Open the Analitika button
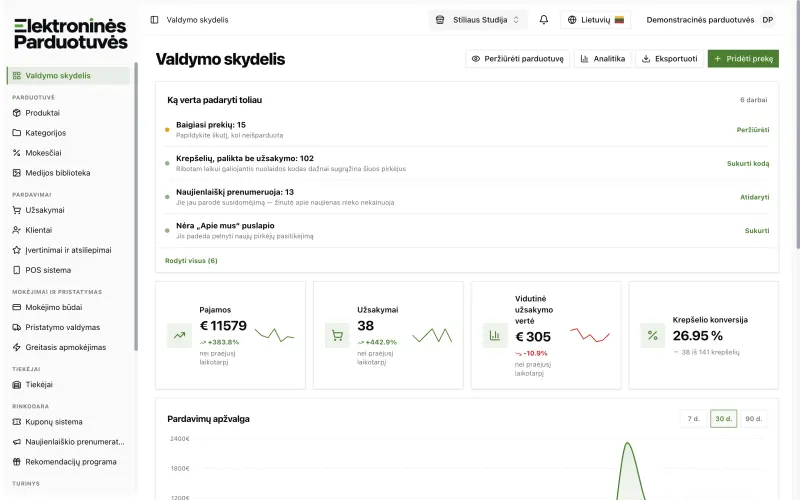This screenshot has height=500, width=800. pyautogui.click(x=603, y=59)
